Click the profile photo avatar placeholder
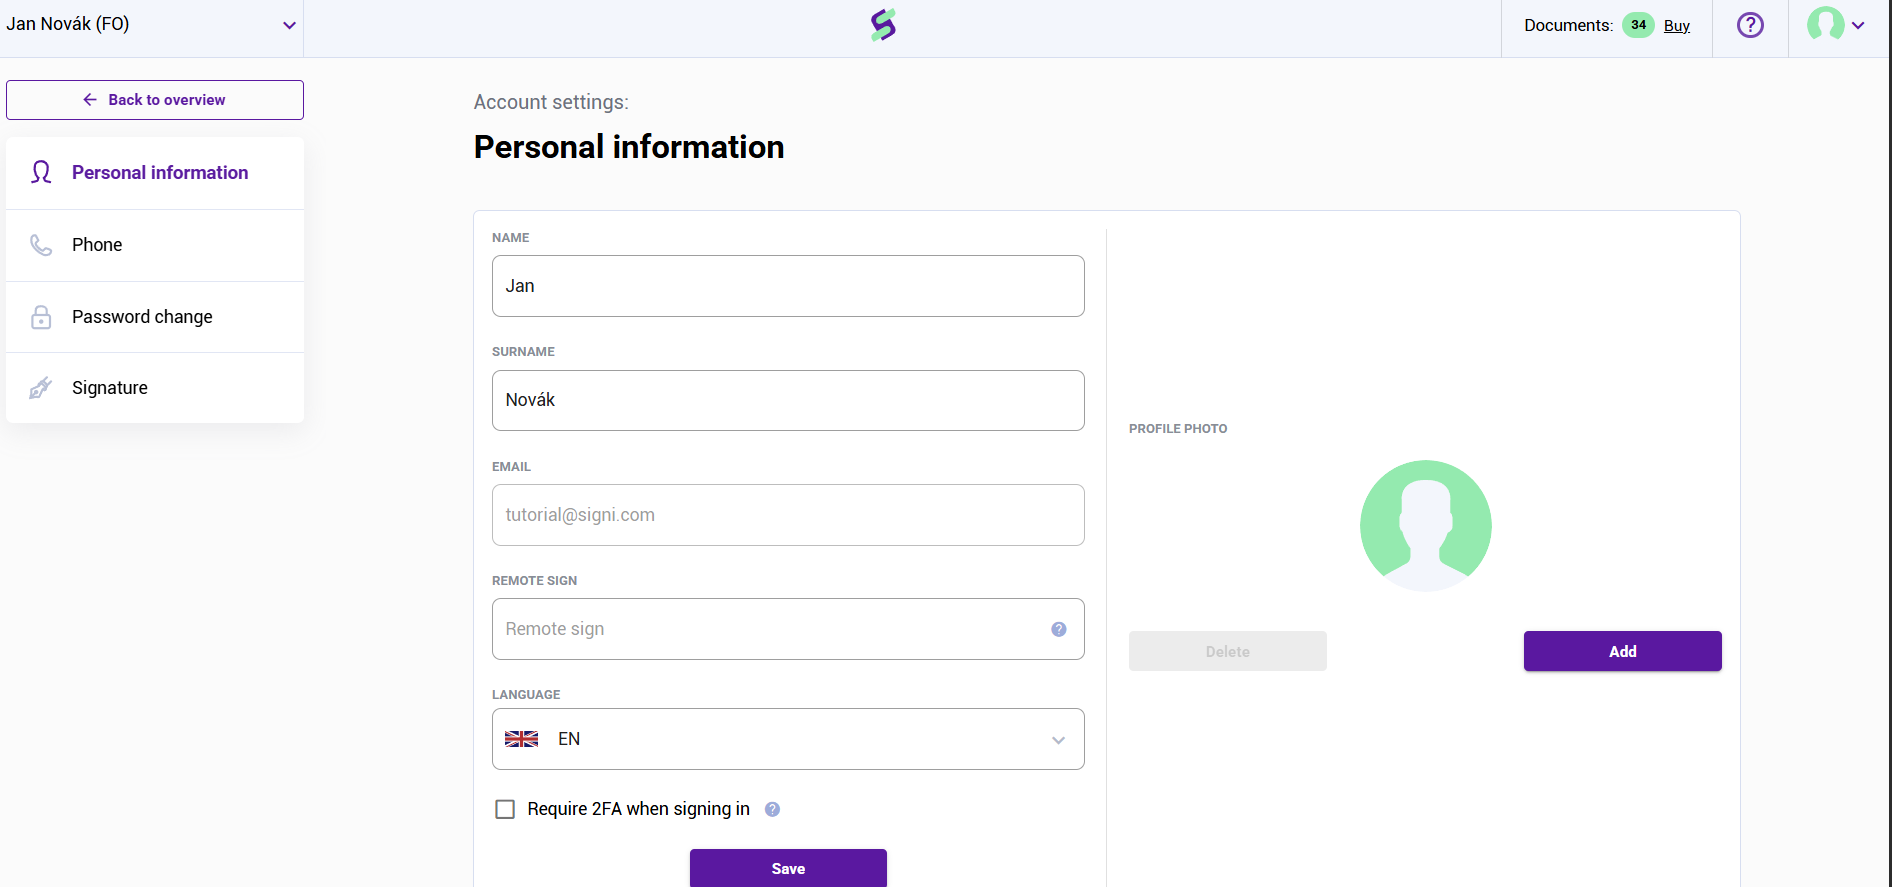 pos(1426,526)
